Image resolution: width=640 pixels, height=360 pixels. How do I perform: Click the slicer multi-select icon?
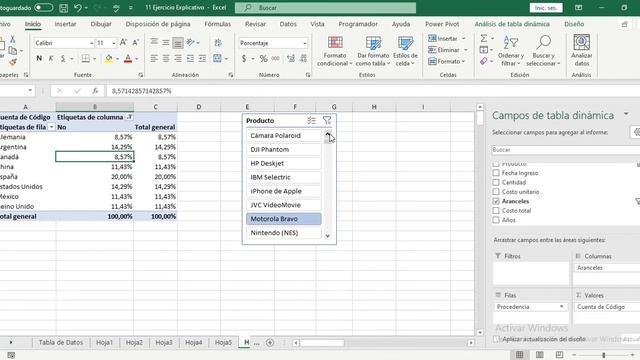tap(312, 120)
